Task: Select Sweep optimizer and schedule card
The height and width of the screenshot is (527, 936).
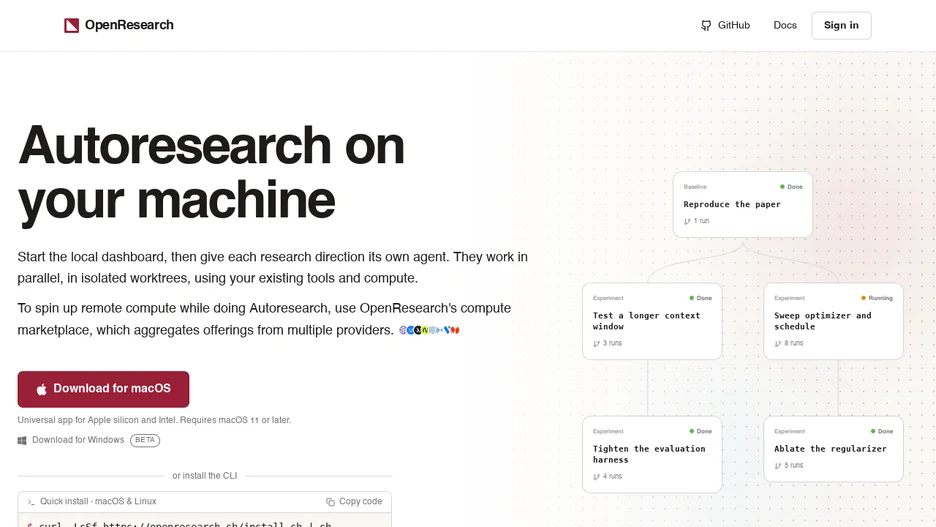Action: point(833,321)
